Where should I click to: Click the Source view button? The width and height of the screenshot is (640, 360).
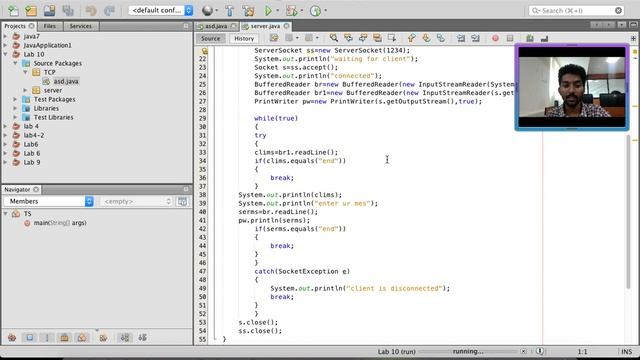tap(211, 38)
